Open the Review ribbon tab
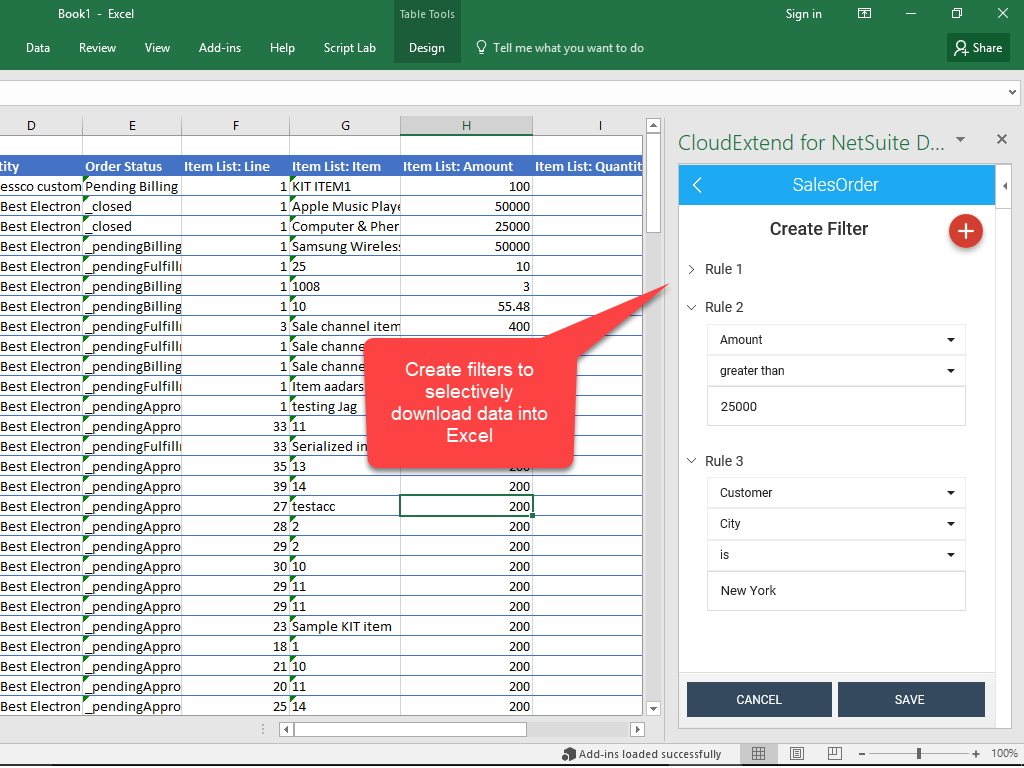The image size is (1024, 768). [97, 48]
